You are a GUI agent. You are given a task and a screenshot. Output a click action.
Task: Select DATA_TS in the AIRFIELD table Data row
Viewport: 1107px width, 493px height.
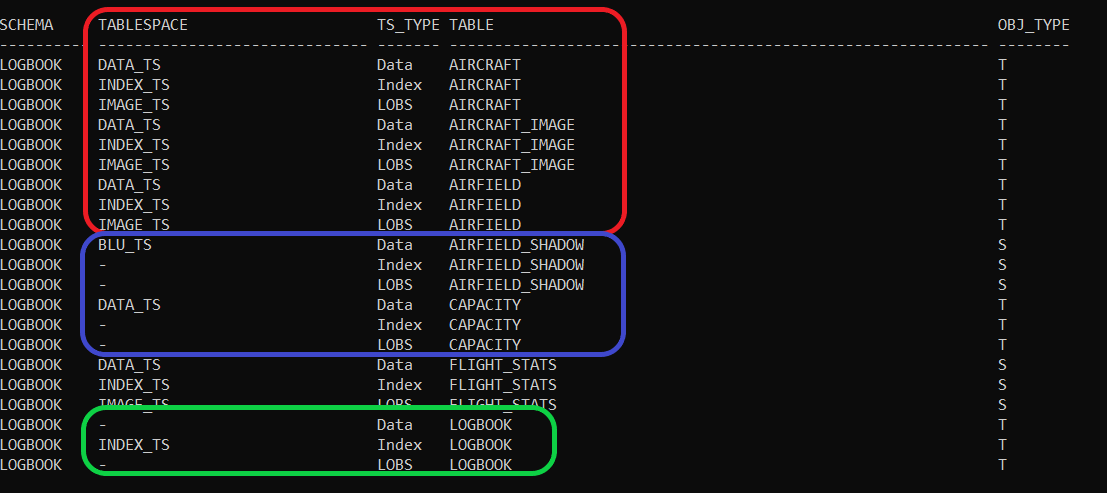pyautogui.click(x=129, y=185)
